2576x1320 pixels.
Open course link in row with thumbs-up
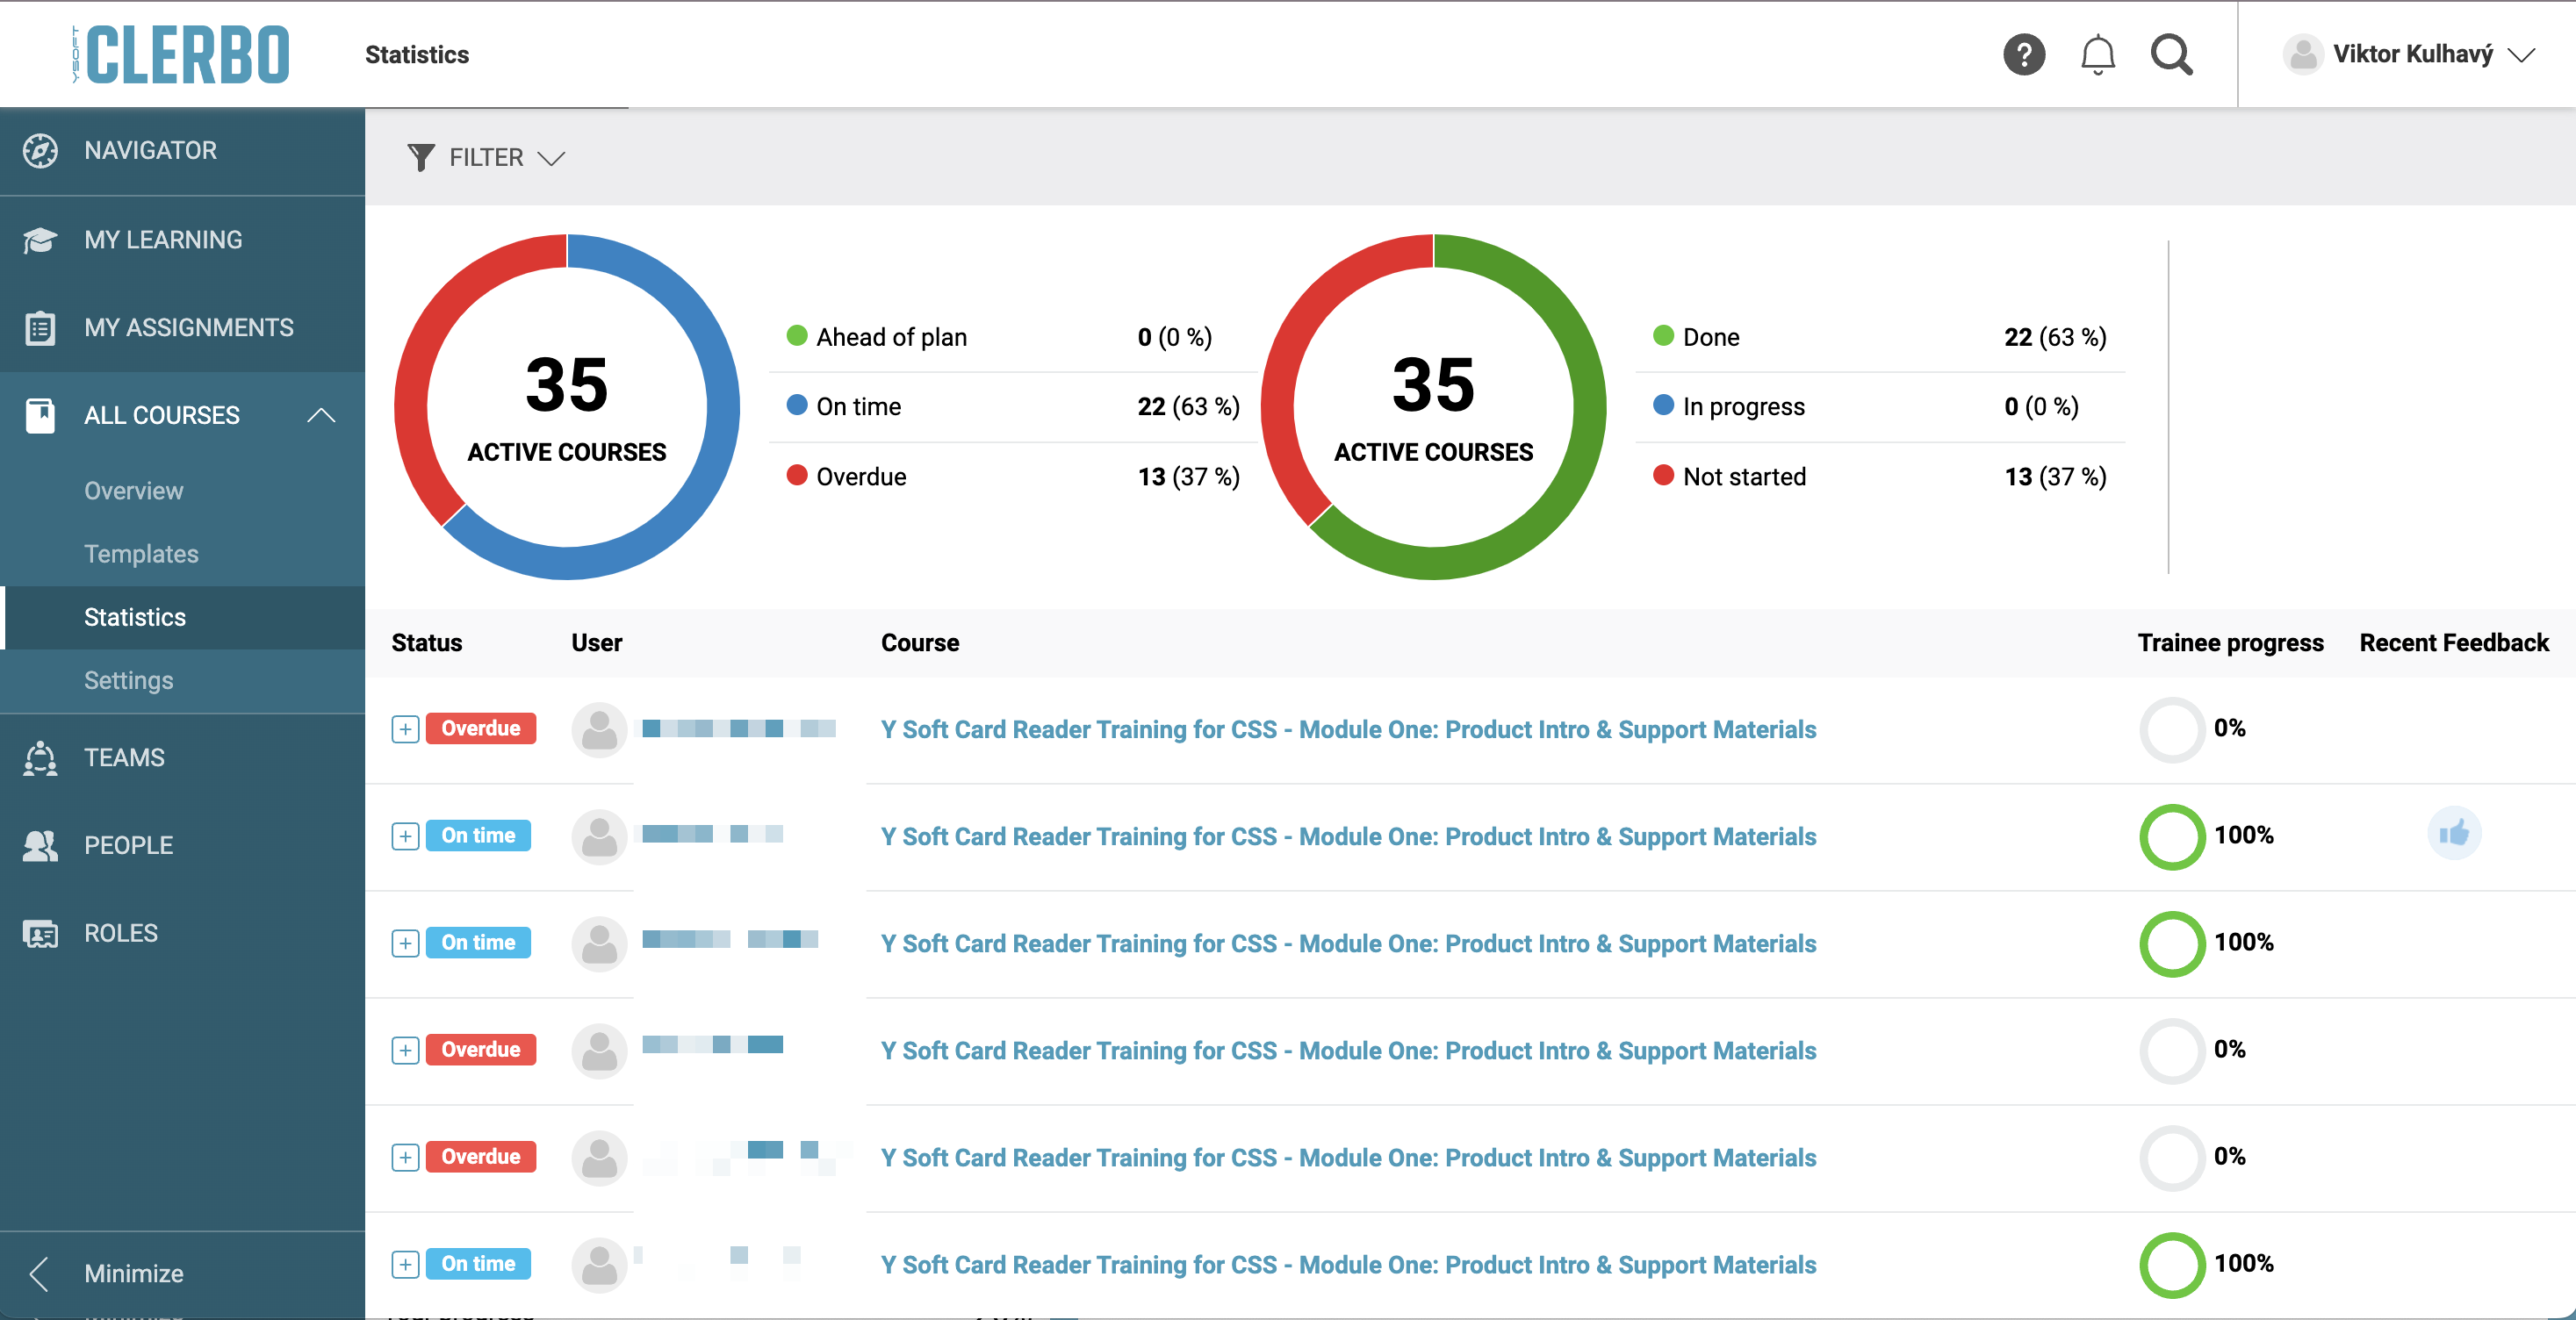click(1348, 836)
